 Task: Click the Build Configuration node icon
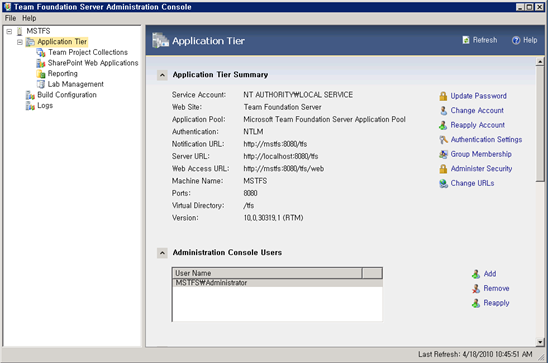(30, 95)
